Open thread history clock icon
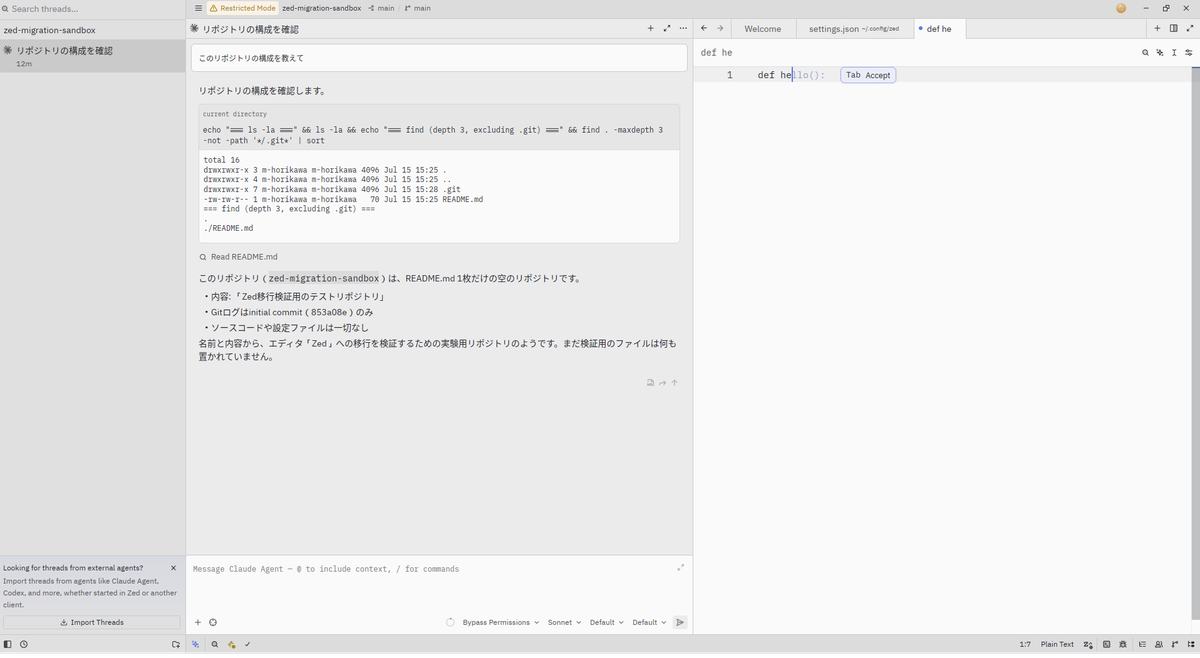Screen dimensions: 1200x658 click(x=24, y=645)
